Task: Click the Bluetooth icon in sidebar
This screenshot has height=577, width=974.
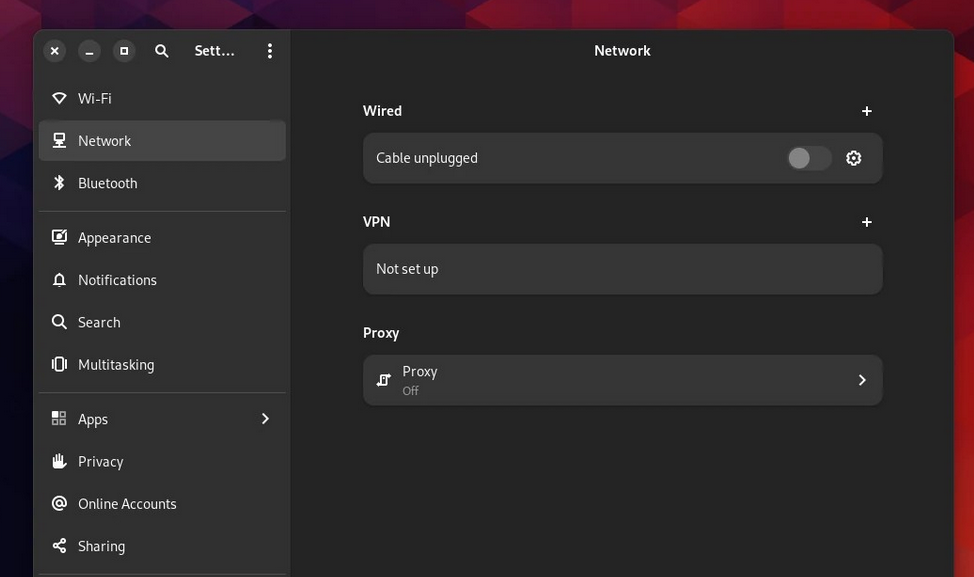Action: click(x=59, y=183)
